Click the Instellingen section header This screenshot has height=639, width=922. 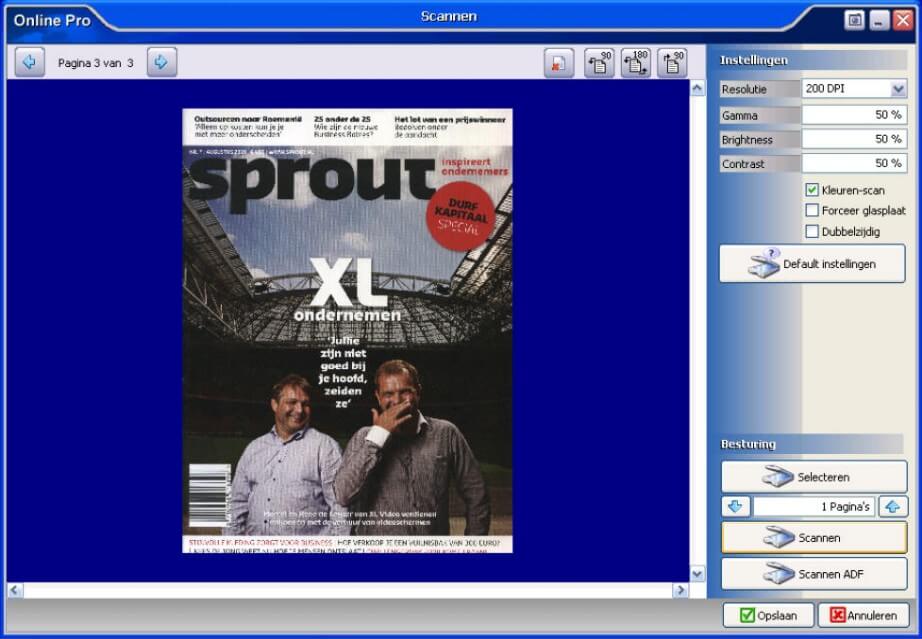(812, 60)
